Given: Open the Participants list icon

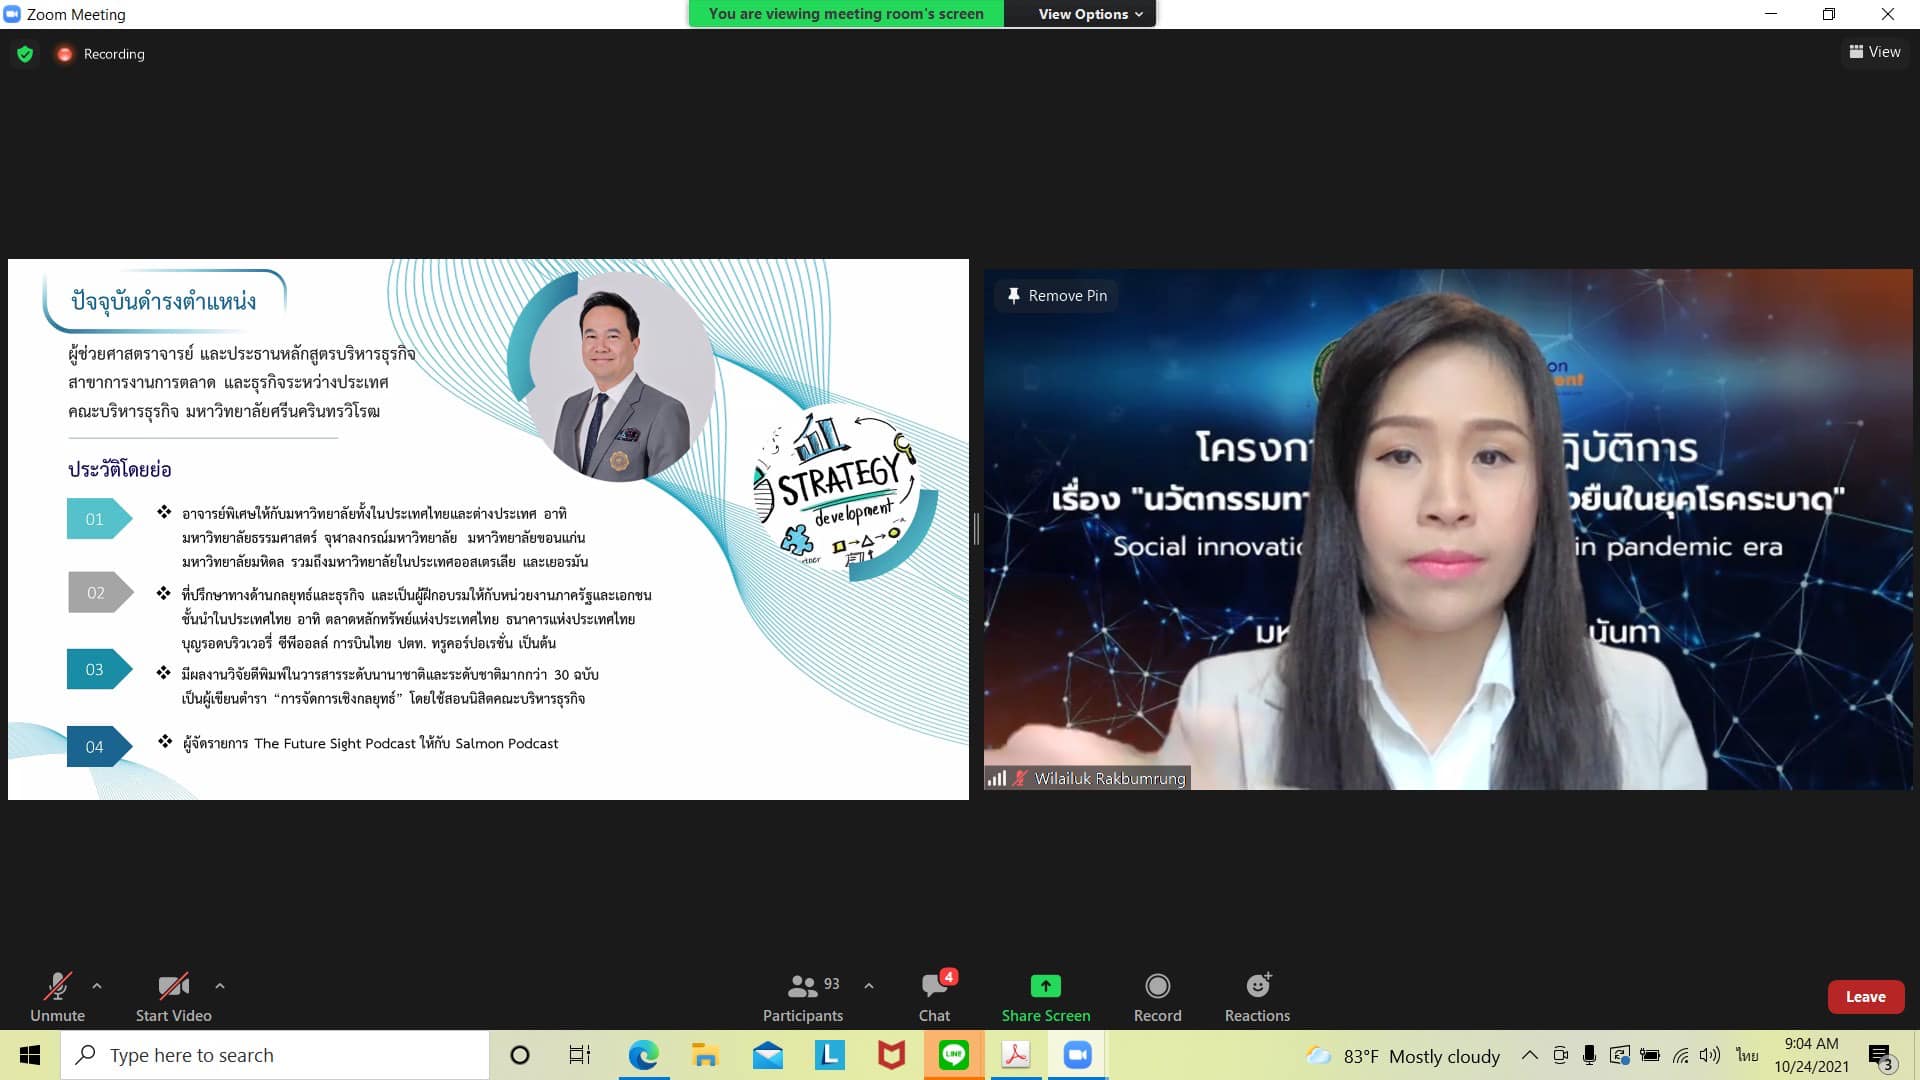Looking at the screenshot, I should coord(802,987).
